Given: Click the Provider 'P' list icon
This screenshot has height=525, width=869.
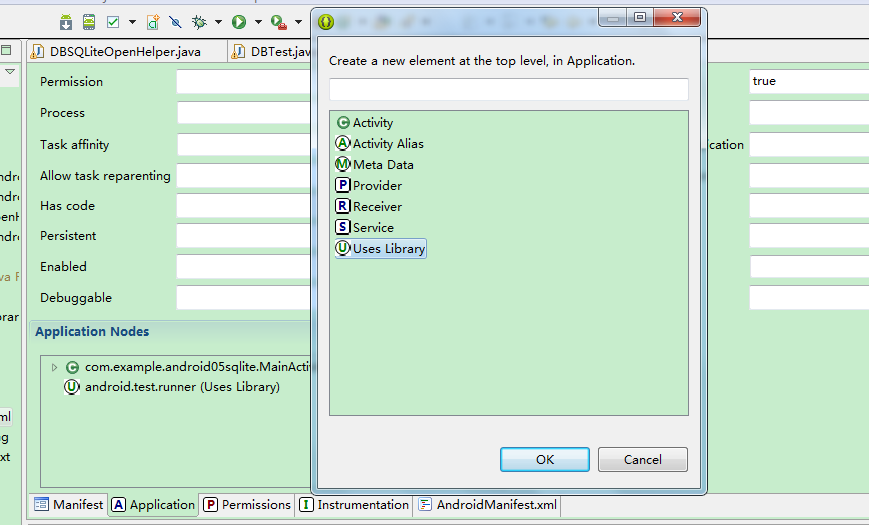Looking at the screenshot, I should click(x=343, y=185).
